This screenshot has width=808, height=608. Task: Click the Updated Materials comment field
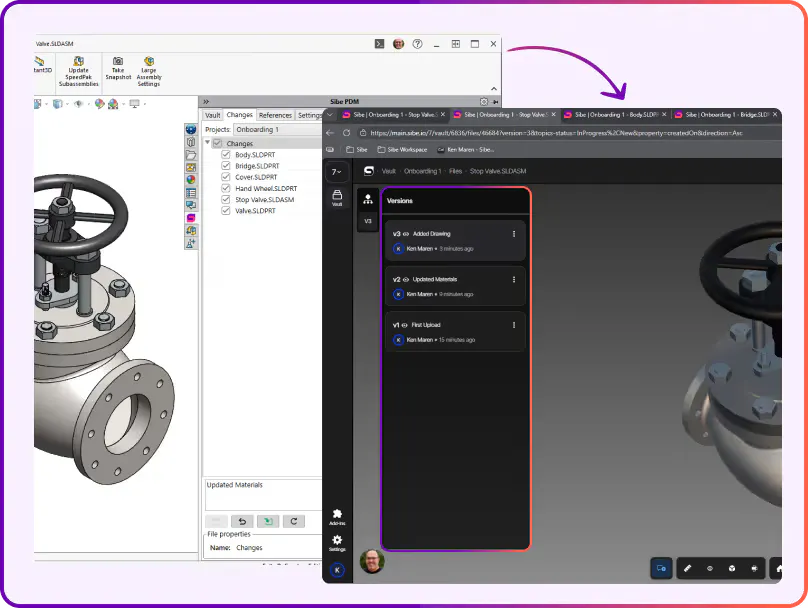coord(264,495)
